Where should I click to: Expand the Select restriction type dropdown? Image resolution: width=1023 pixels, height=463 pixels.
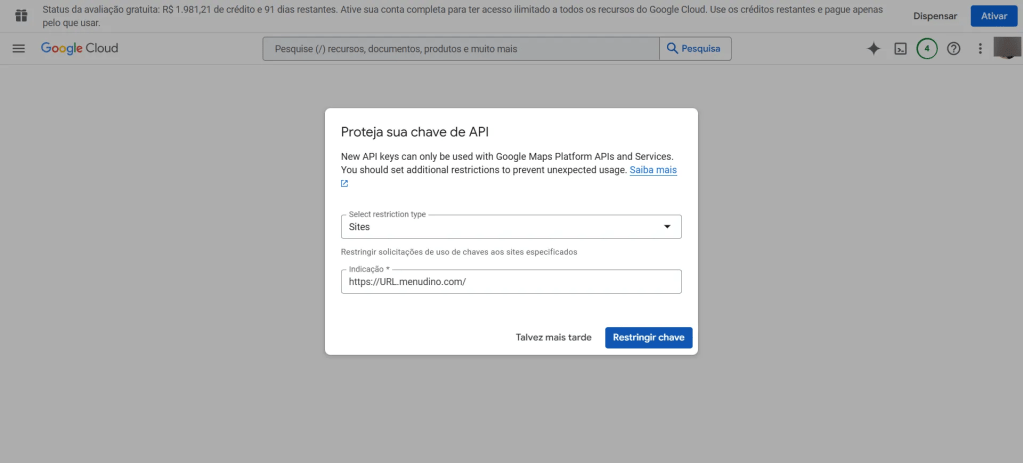click(510, 227)
